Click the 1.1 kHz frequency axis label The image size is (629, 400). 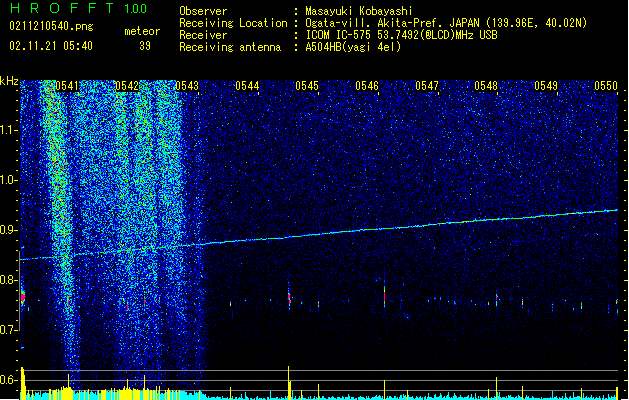[9, 130]
